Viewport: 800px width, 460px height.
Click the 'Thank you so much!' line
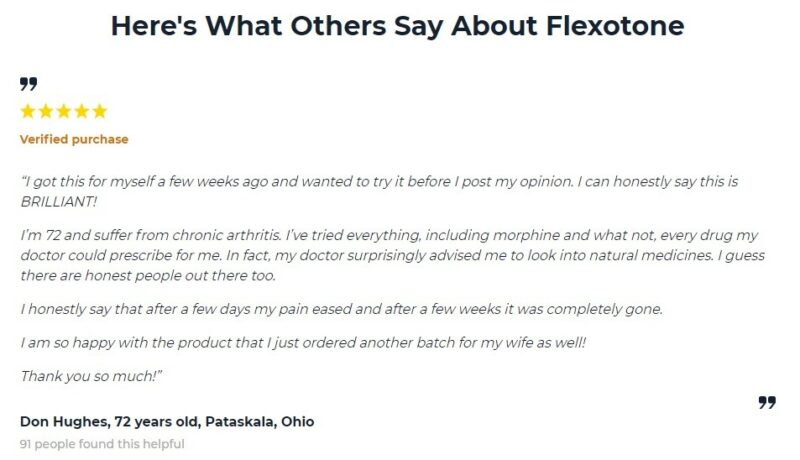(x=79, y=376)
